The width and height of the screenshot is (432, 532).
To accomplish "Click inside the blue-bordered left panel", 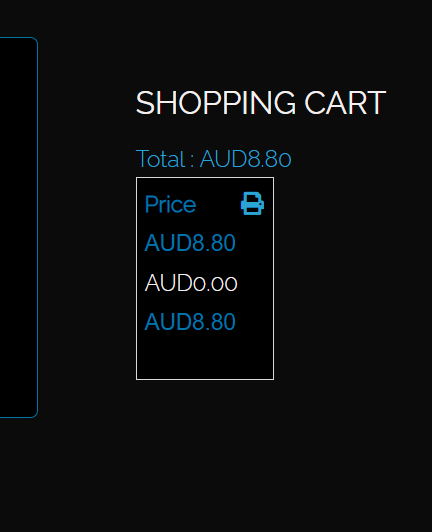I will (x=17, y=227).
